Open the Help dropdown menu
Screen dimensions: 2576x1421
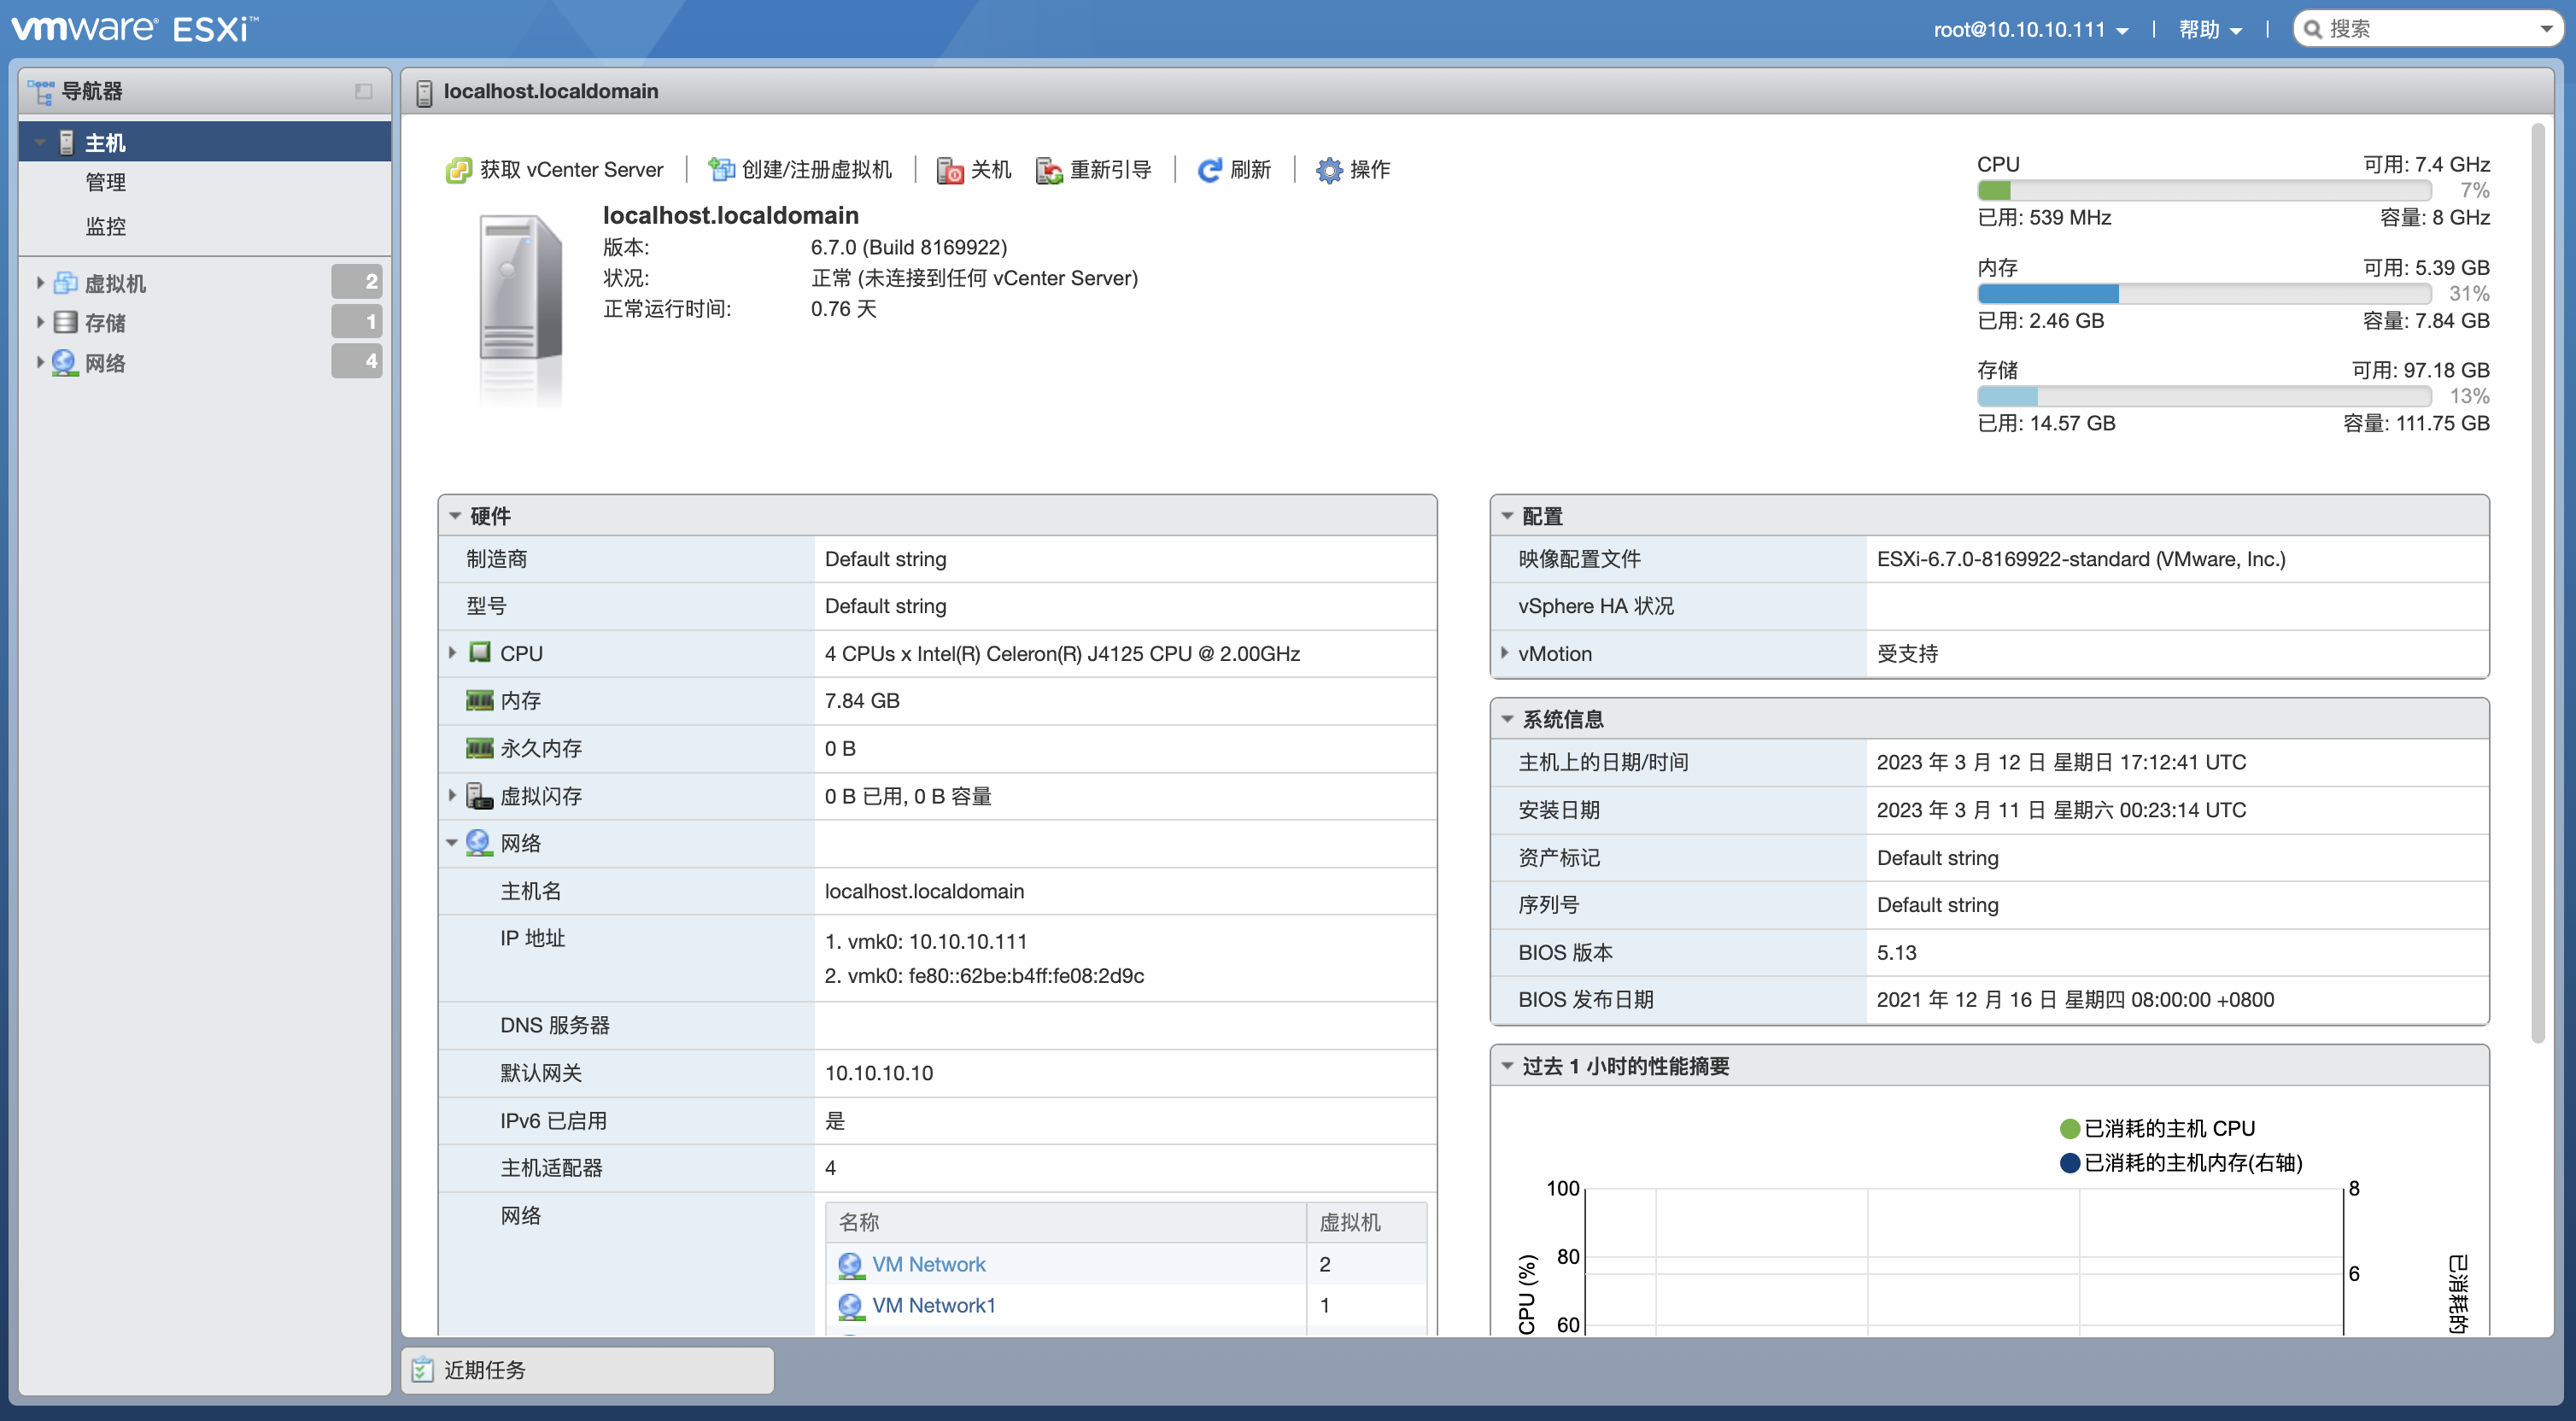(x=2210, y=29)
